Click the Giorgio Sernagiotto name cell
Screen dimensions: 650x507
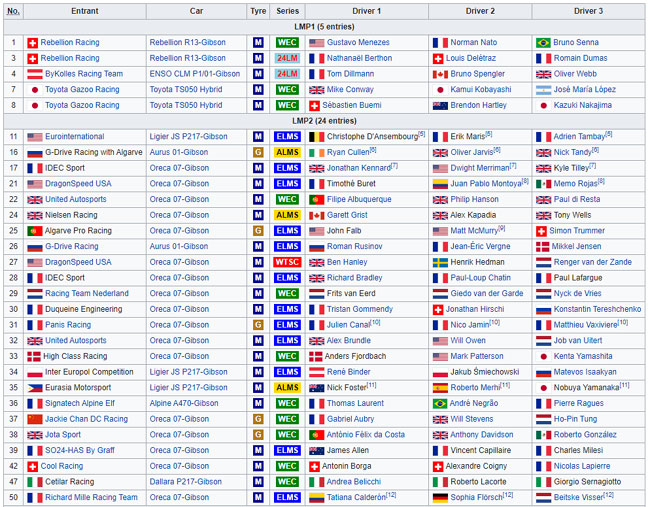(x=587, y=481)
